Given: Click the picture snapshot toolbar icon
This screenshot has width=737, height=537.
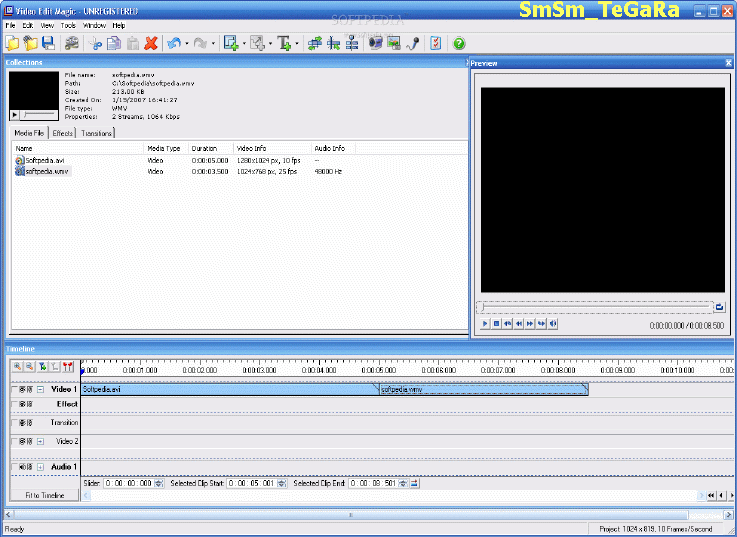Looking at the screenshot, I should point(394,43).
